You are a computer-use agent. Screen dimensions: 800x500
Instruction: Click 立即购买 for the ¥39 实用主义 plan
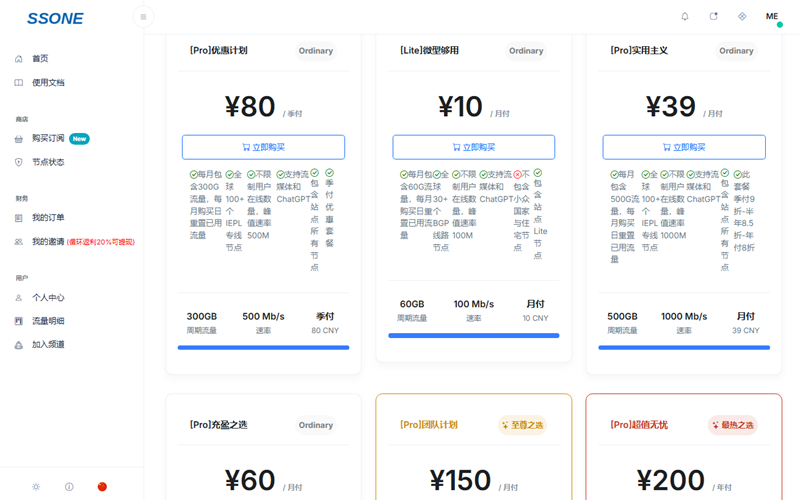coord(684,147)
